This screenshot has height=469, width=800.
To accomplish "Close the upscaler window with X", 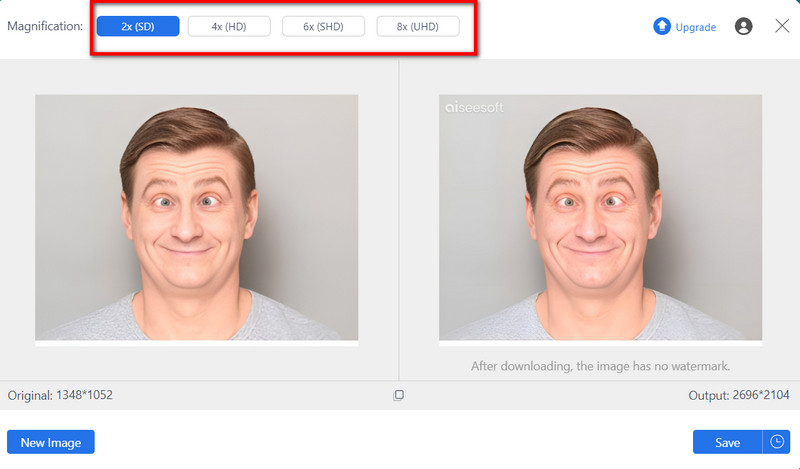I will coord(782,26).
